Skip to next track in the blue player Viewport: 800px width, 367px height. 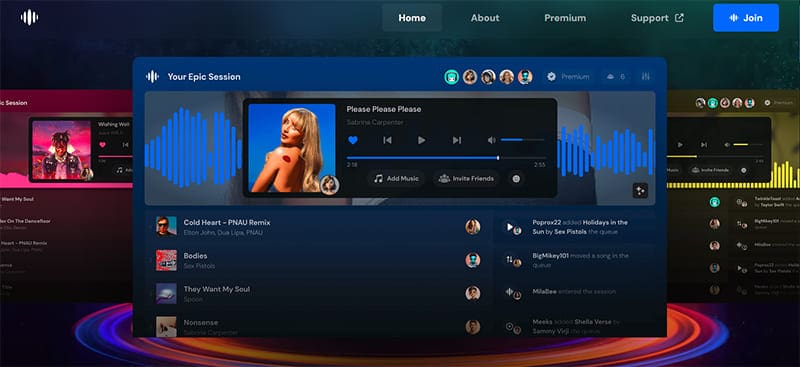[x=457, y=140]
